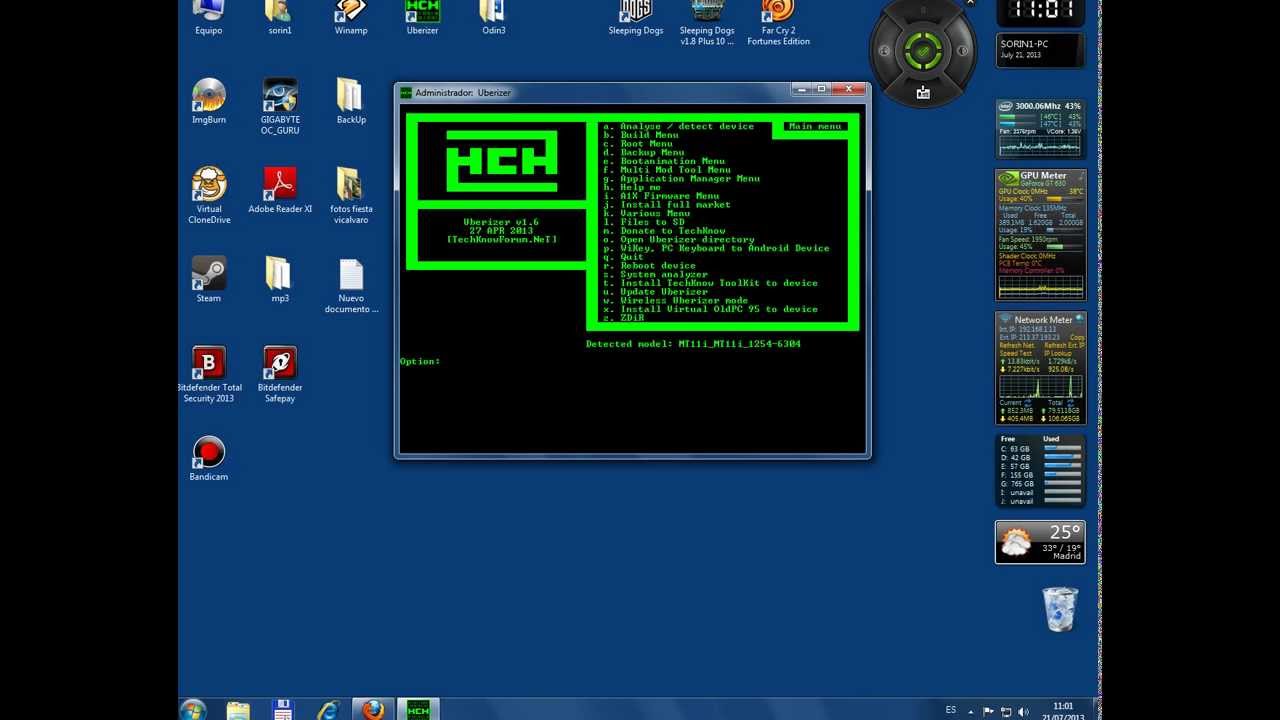Open Adobe Reader XI
The width and height of the screenshot is (1280, 720).
click(x=280, y=190)
